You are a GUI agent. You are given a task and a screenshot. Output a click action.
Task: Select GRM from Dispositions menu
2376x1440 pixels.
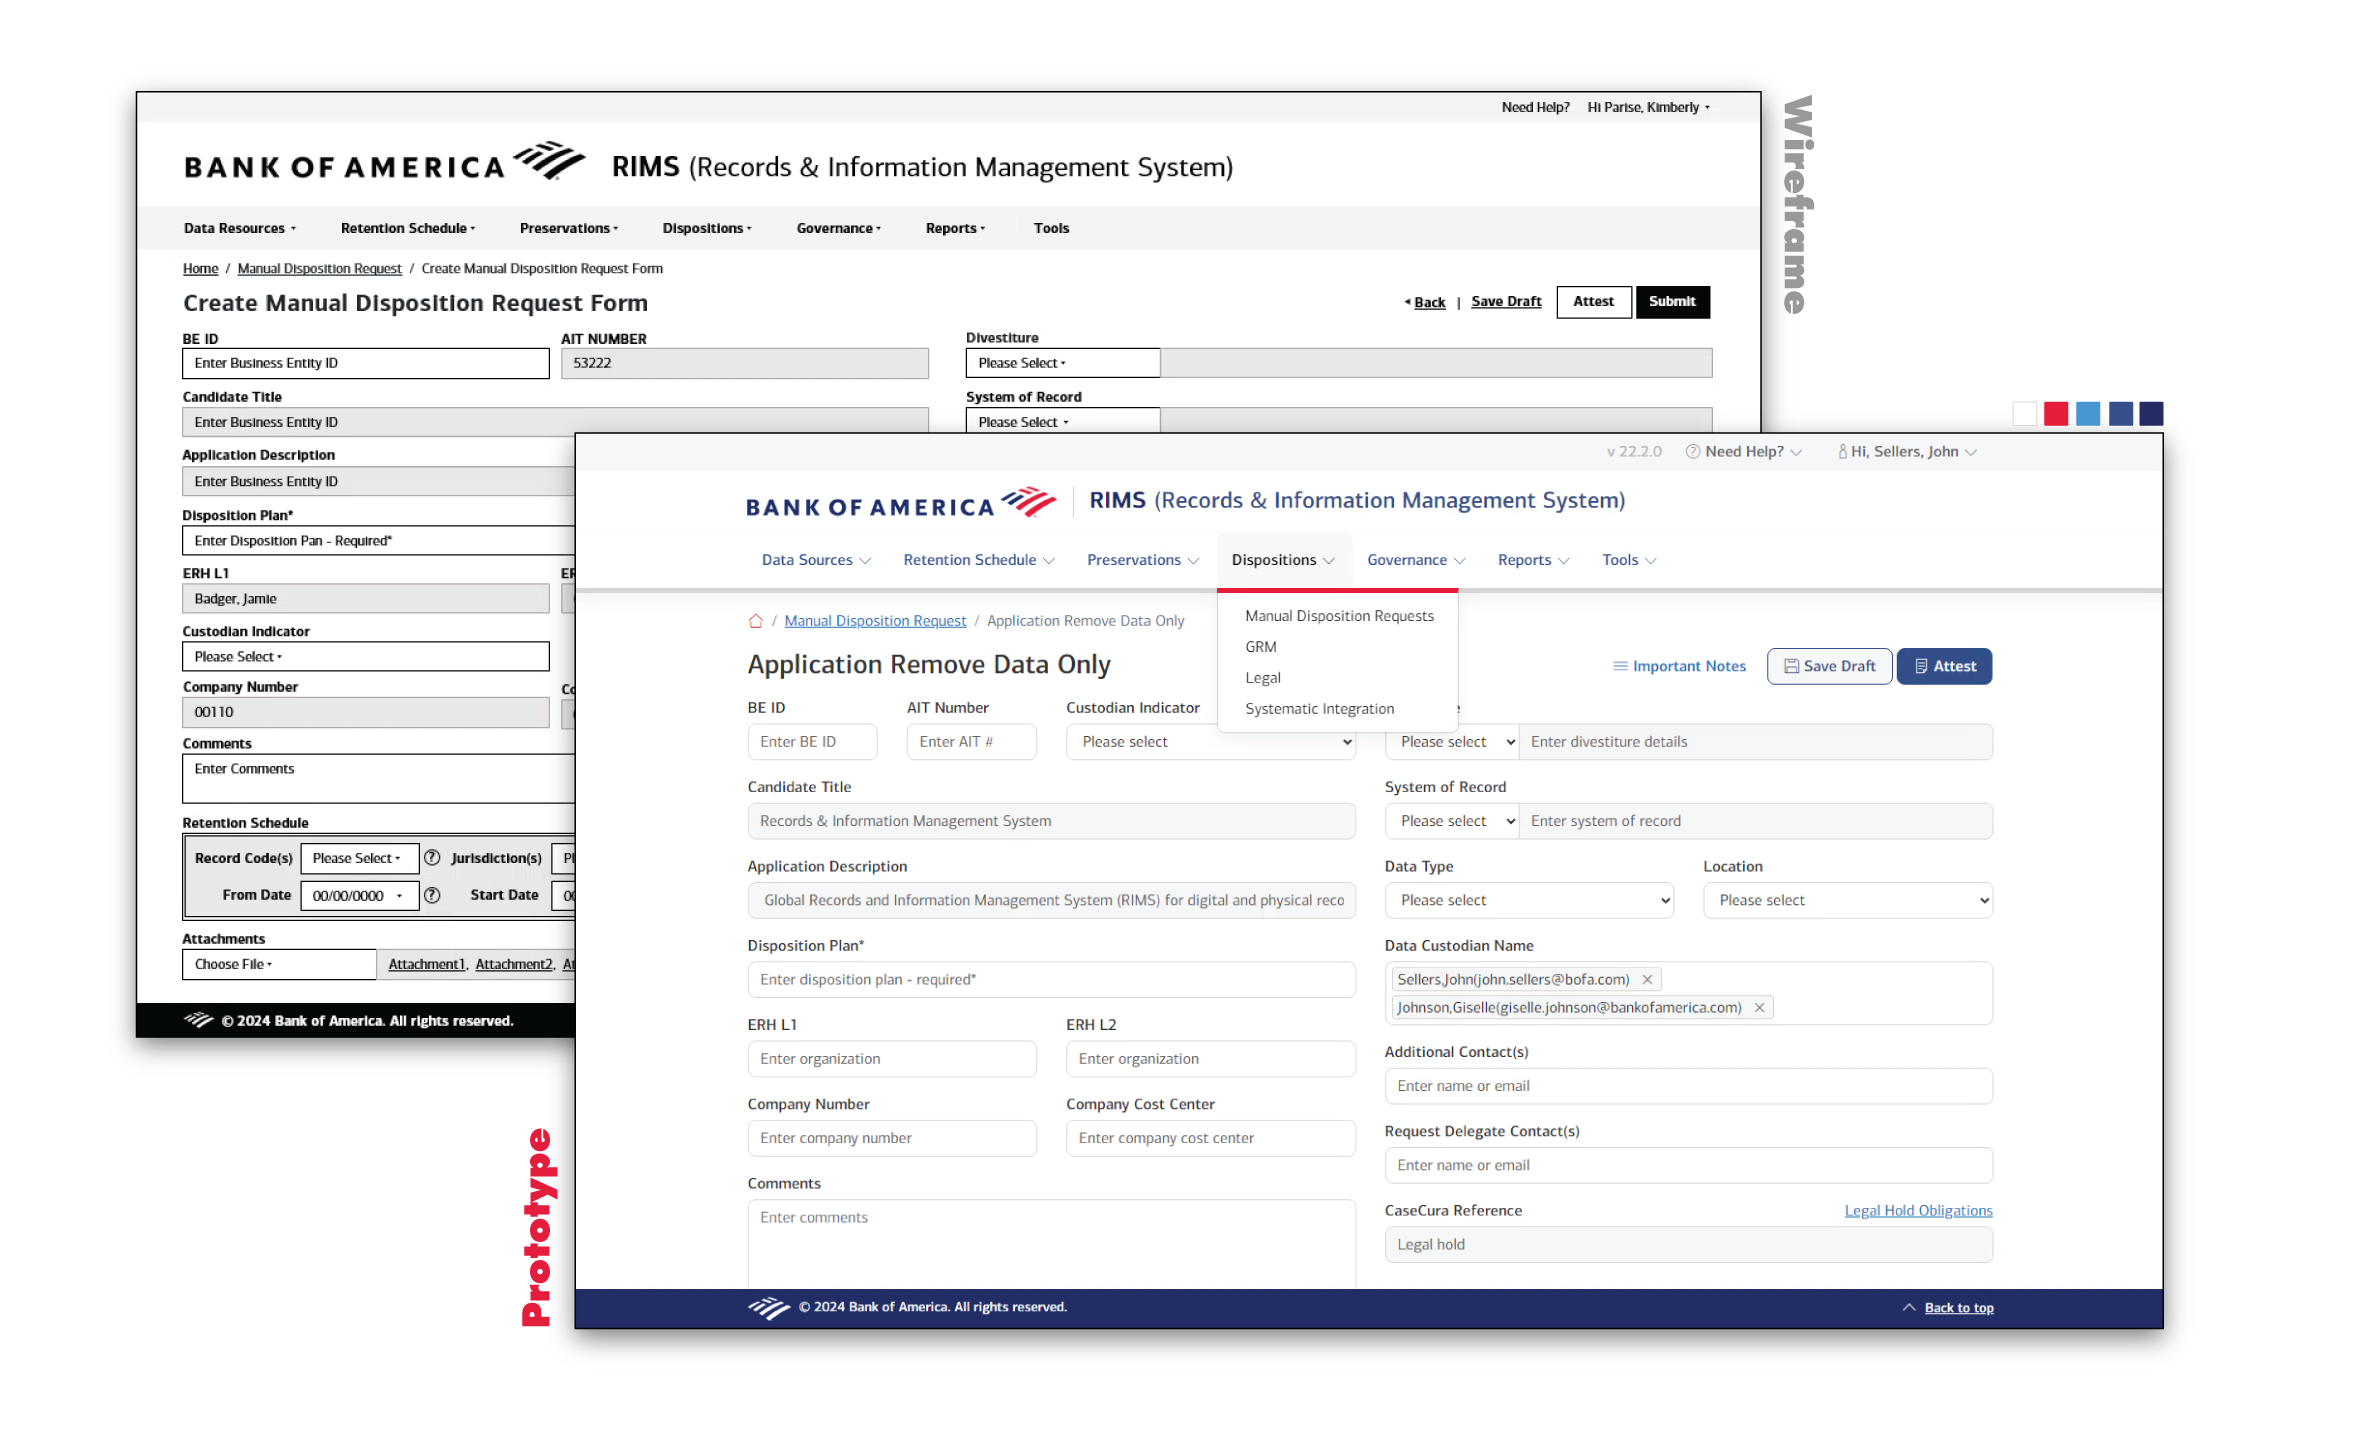(x=1261, y=647)
